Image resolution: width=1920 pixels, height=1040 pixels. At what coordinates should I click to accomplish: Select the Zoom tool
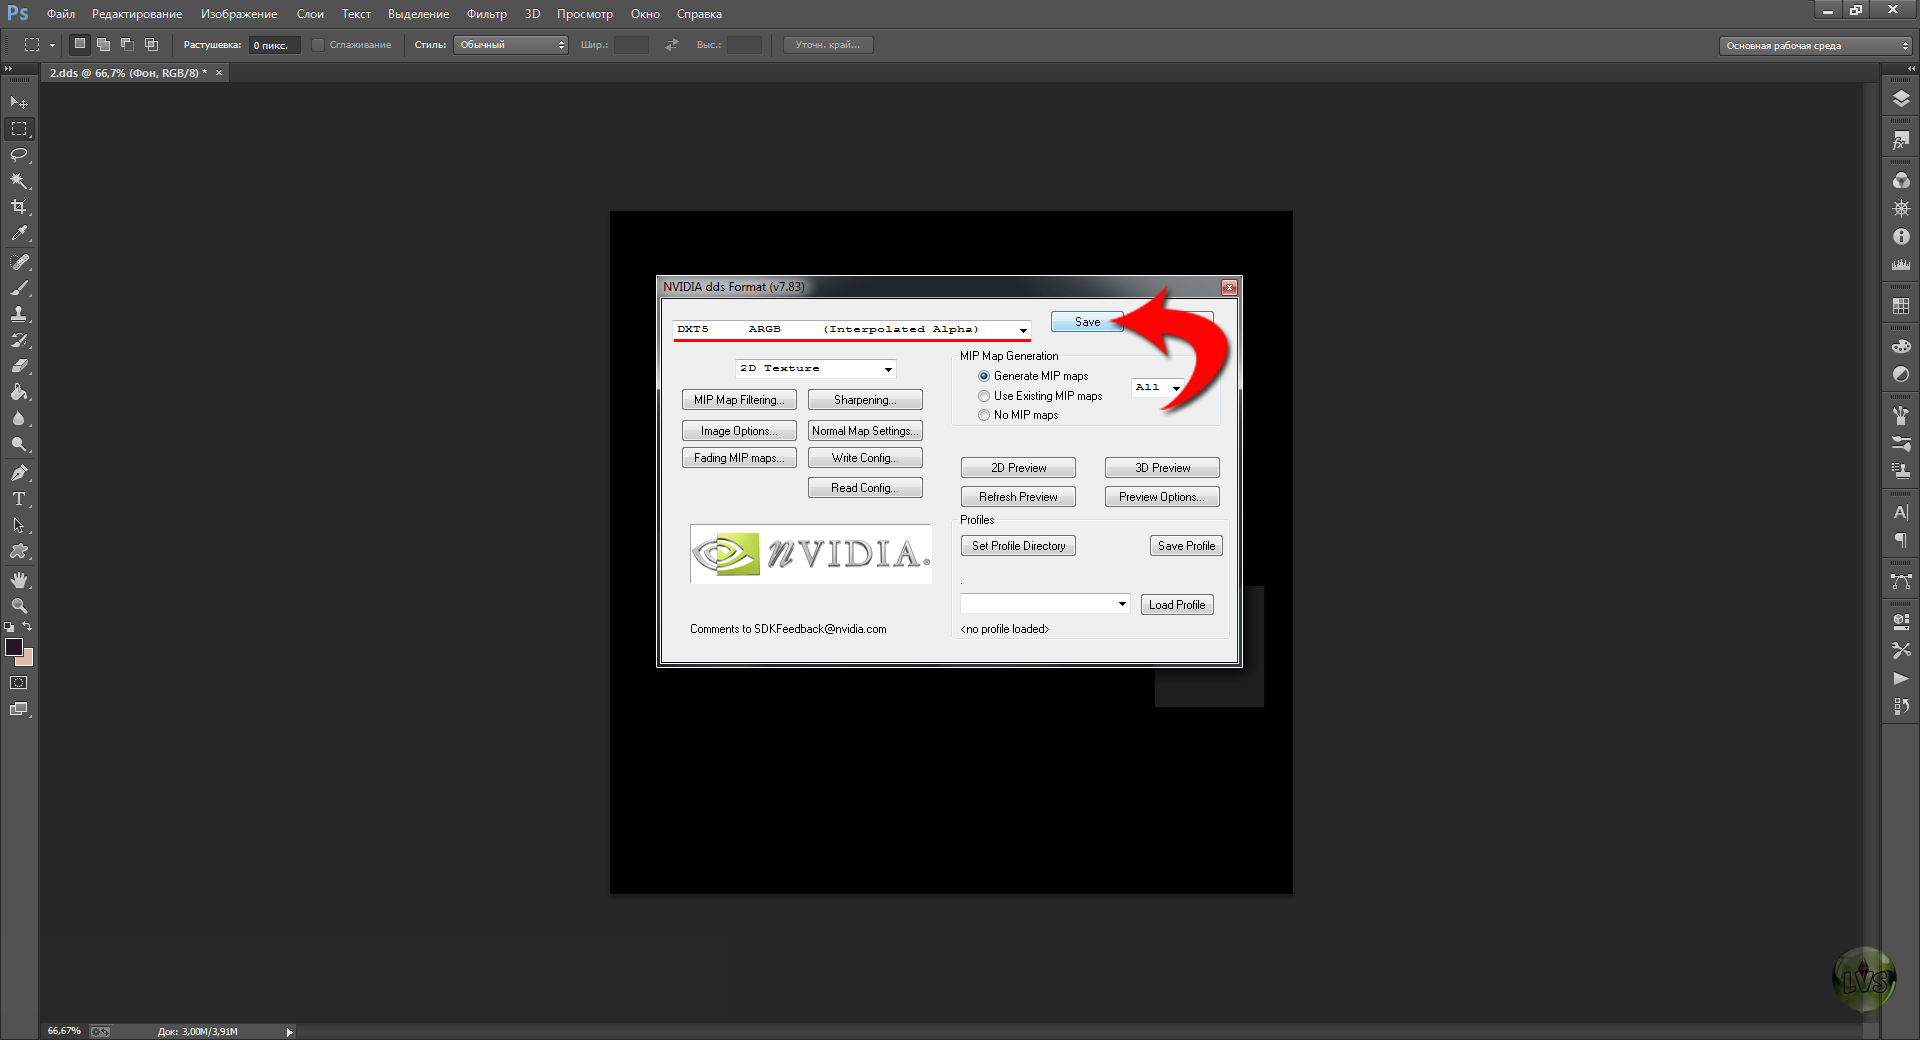tap(19, 606)
